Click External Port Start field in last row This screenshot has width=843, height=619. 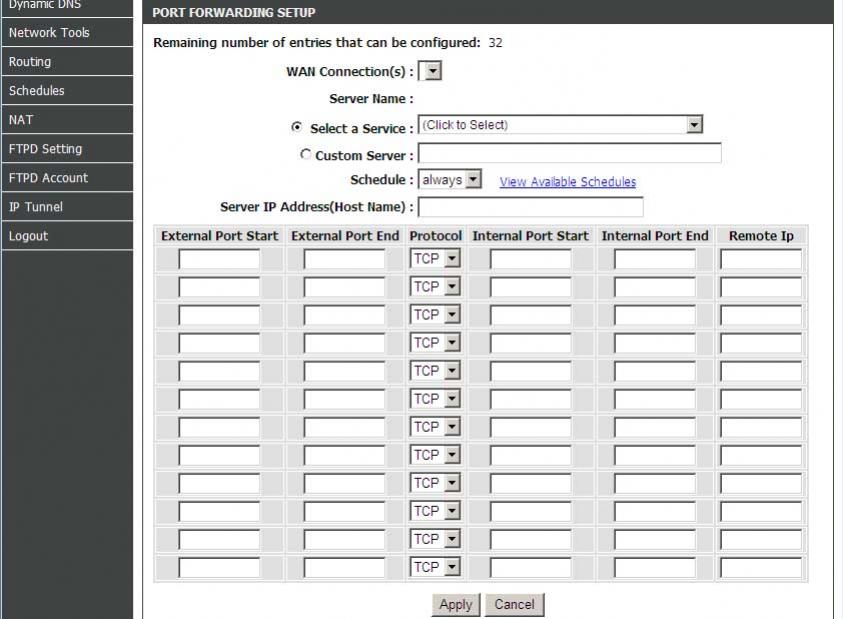pyautogui.click(x=219, y=567)
